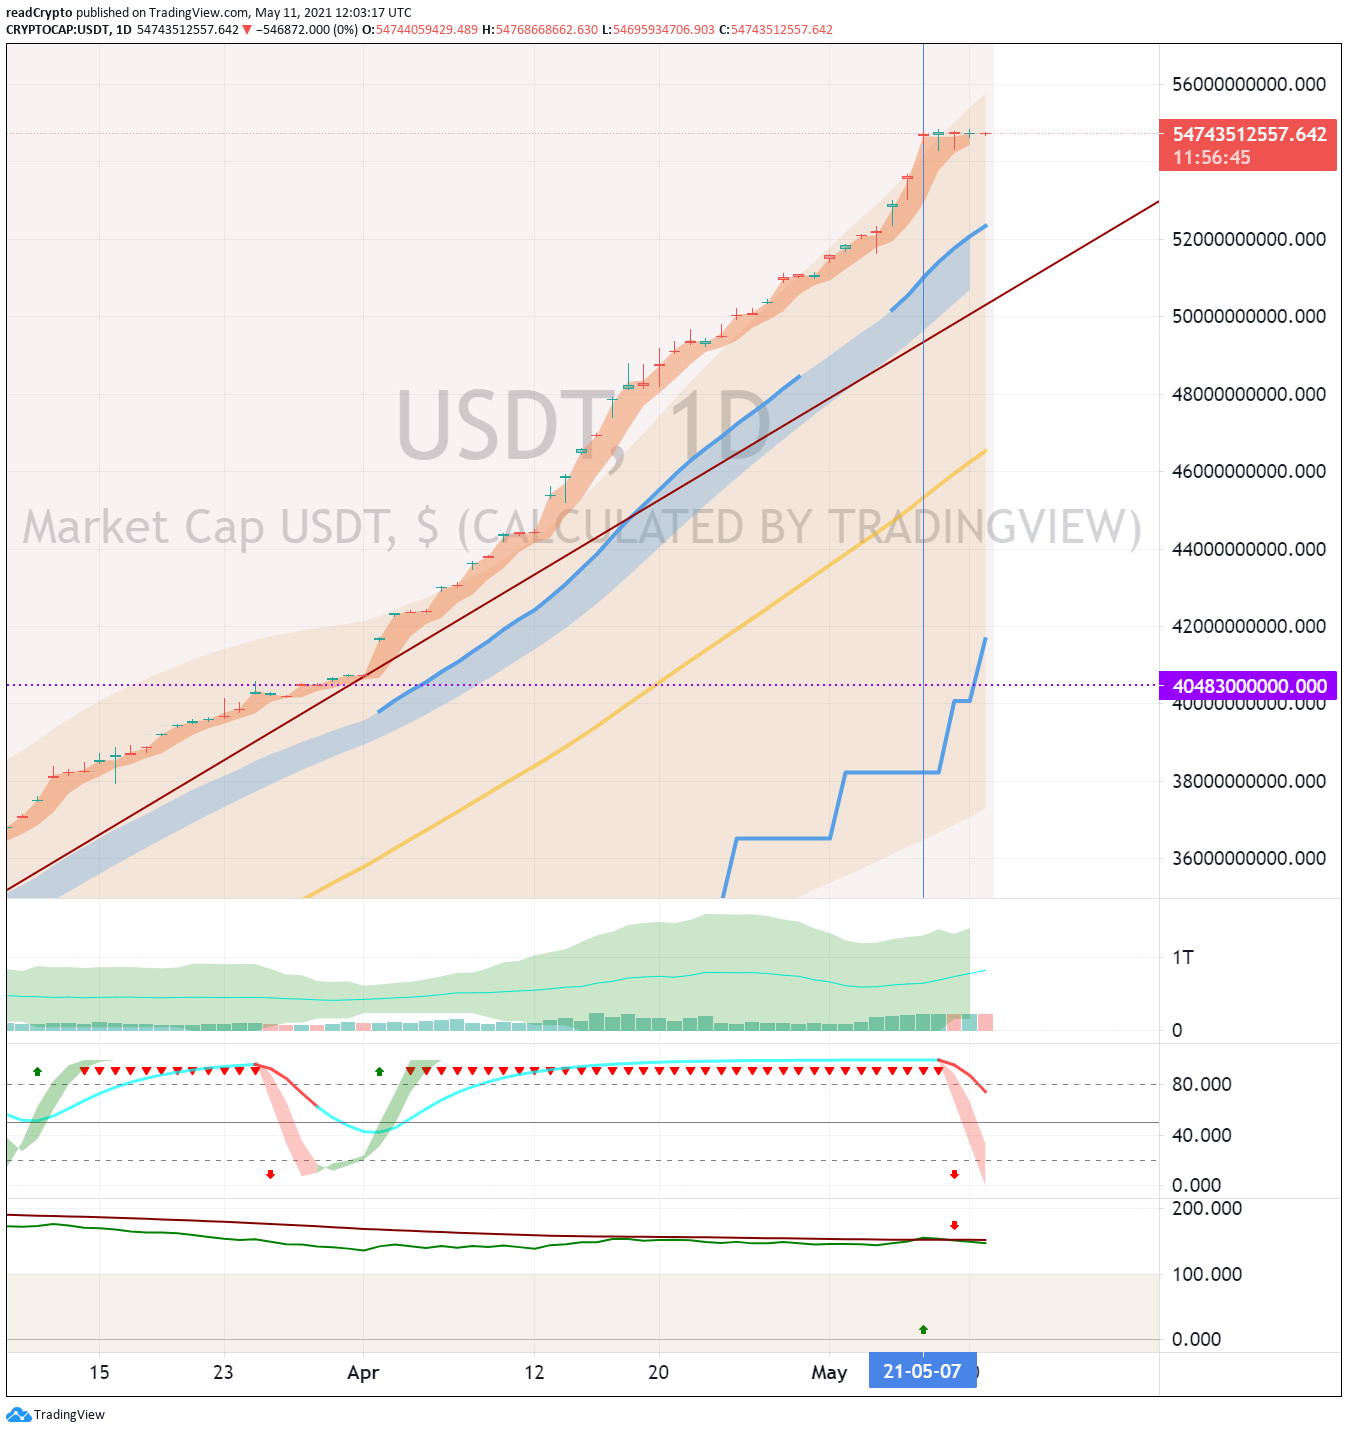Viewport: 1348px width, 1433px height.
Task: Click the green up arrow in bottom indicator panel
Action: click(923, 1329)
